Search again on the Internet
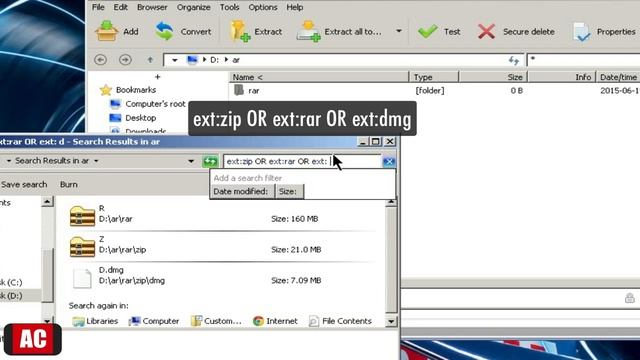The height and width of the screenshot is (360, 640). click(x=275, y=321)
